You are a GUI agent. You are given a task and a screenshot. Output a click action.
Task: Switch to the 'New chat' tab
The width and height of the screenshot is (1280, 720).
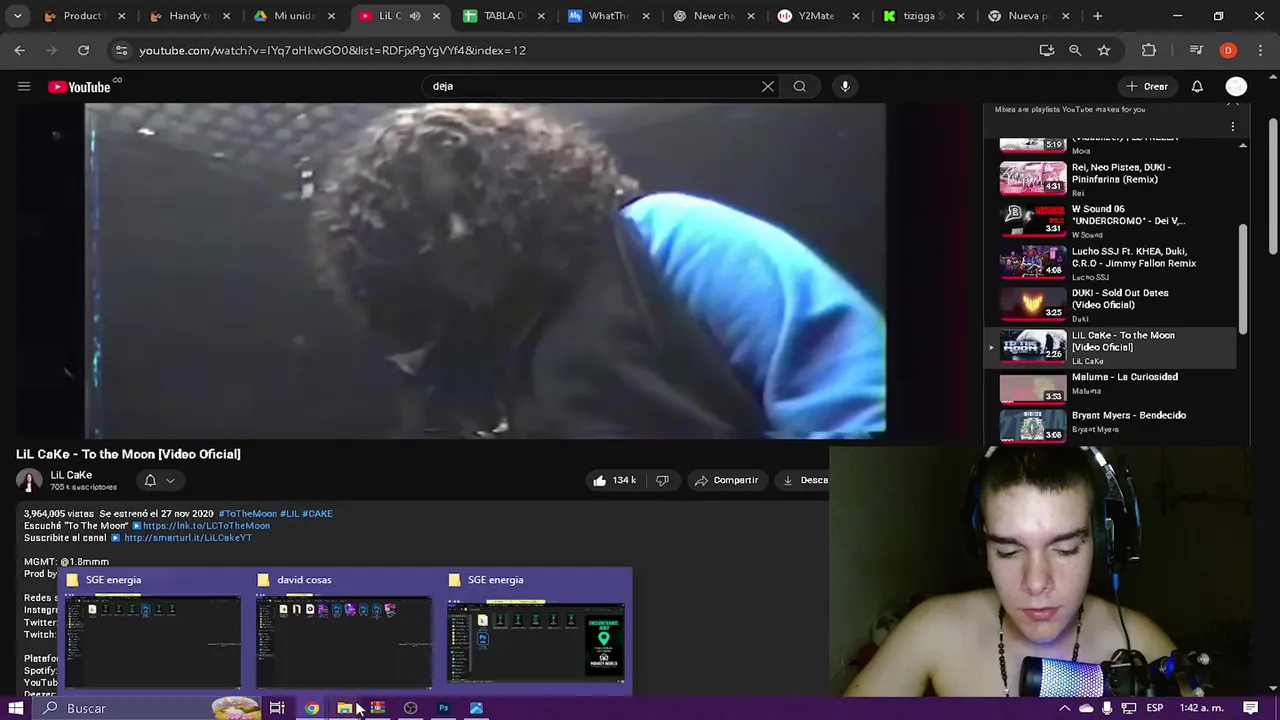[714, 16]
